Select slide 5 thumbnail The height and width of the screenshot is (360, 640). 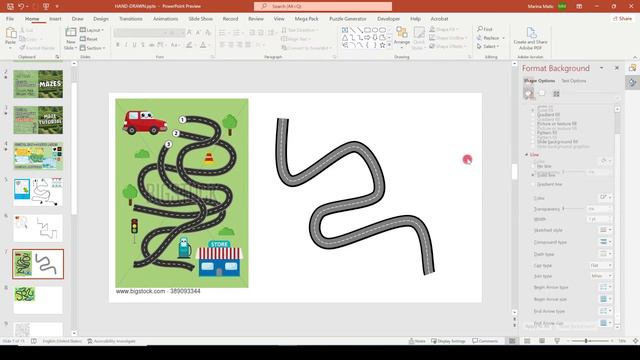click(x=38, y=192)
